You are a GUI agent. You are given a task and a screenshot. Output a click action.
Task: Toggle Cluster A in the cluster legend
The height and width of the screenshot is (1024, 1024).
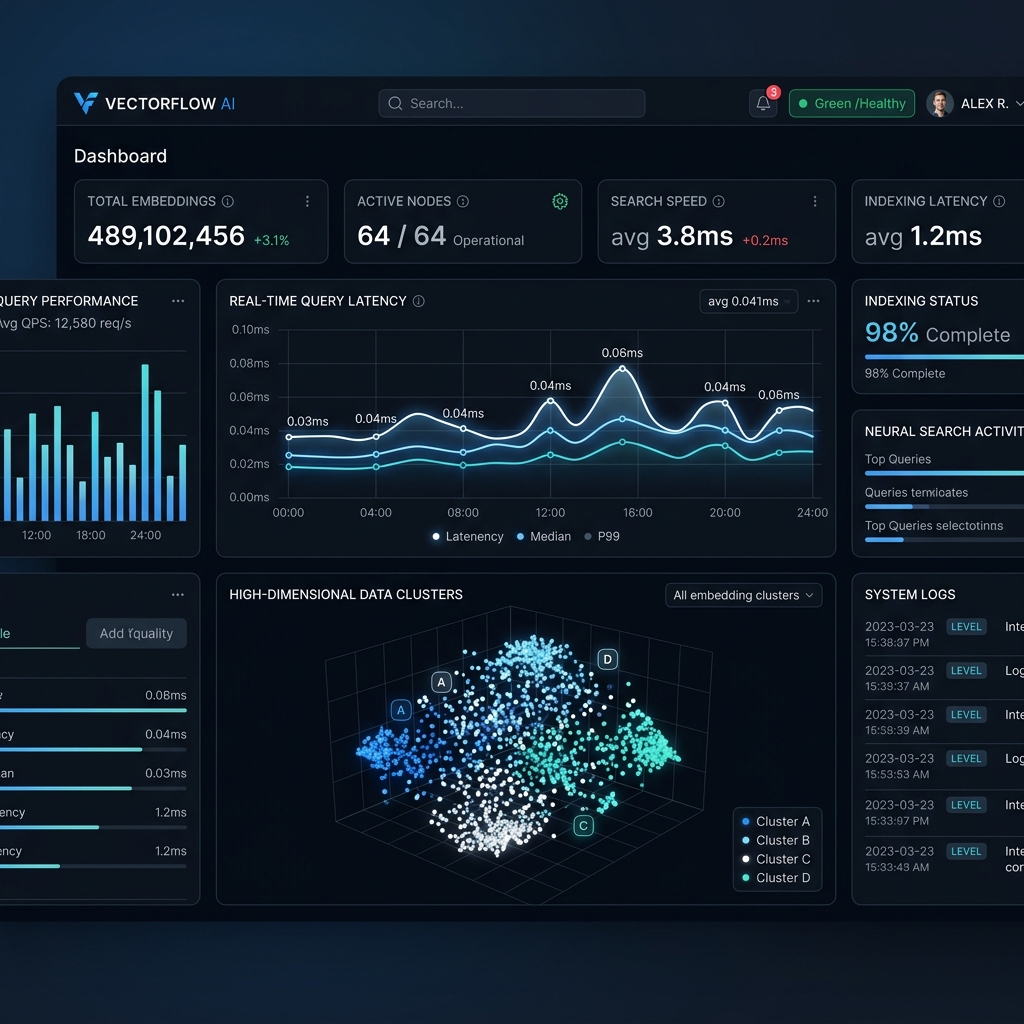pos(776,821)
